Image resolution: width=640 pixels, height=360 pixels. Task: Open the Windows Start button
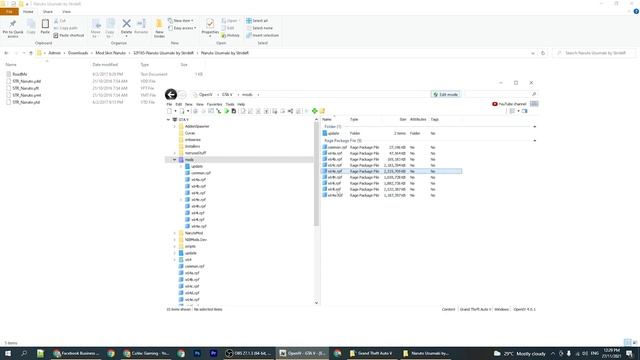point(7,353)
